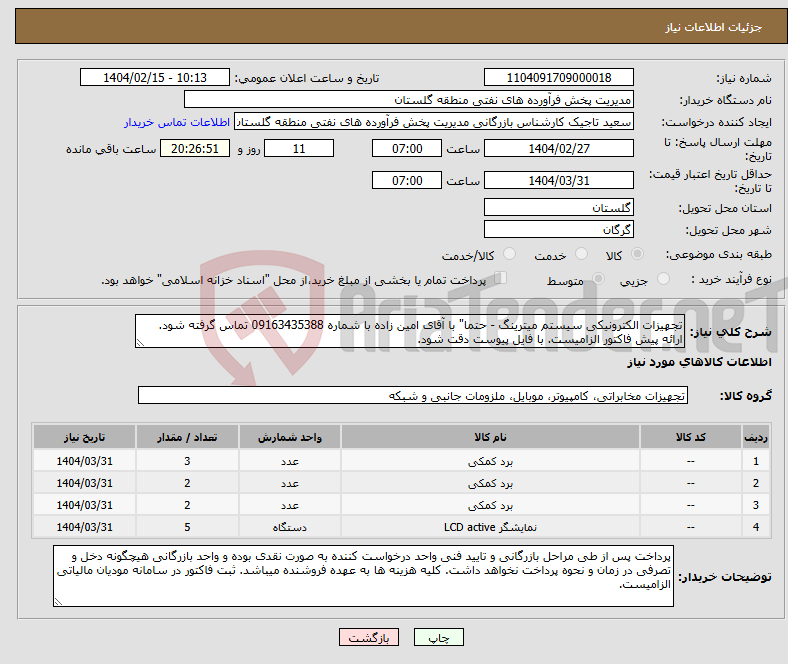Click the response deadline time 07:00 field
This screenshot has width=788, height=664.
pyautogui.click(x=407, y=148)
